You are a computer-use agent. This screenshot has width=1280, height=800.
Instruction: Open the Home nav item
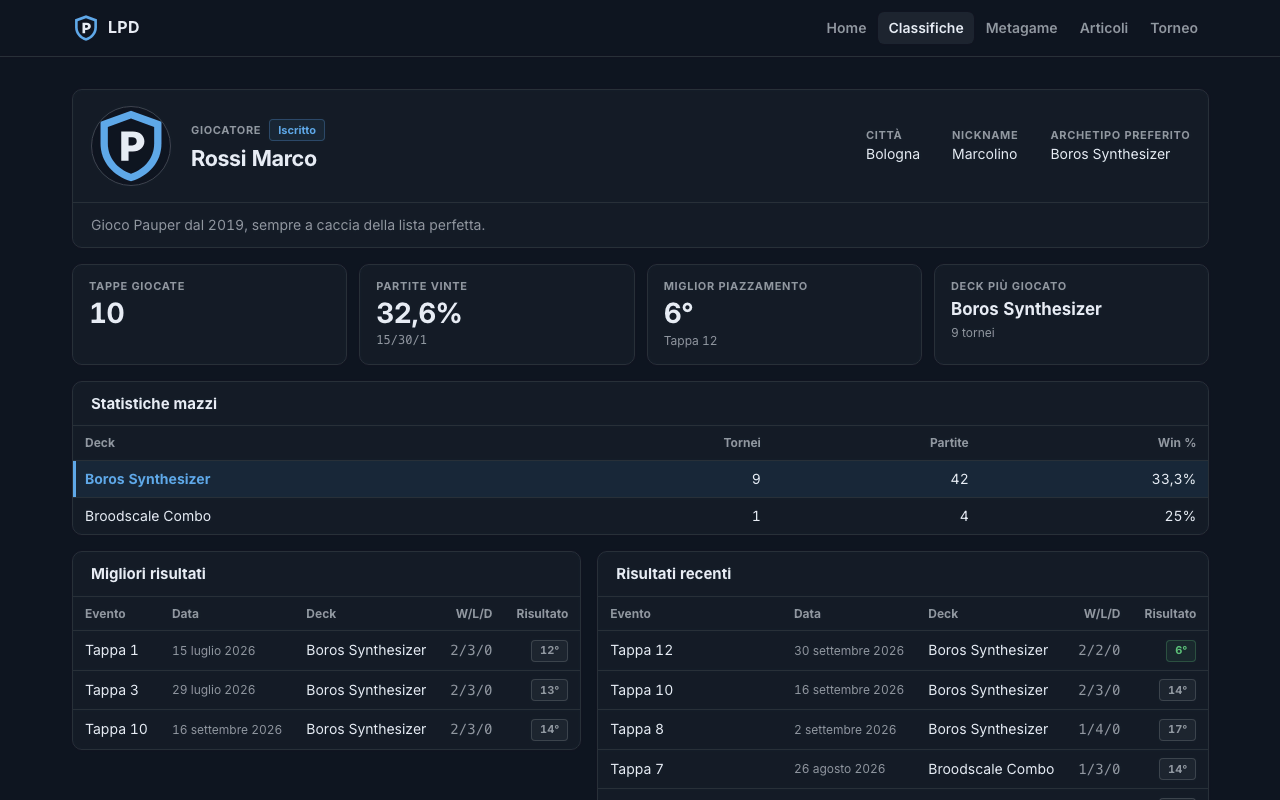(846, 28)
